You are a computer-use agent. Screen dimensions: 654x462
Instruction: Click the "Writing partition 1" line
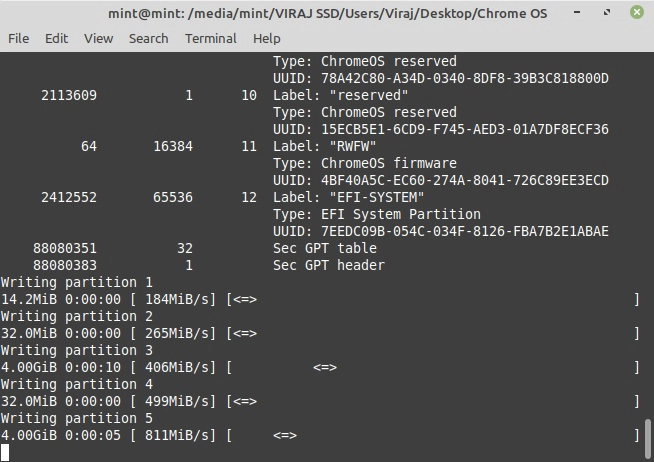coord(77,282)
